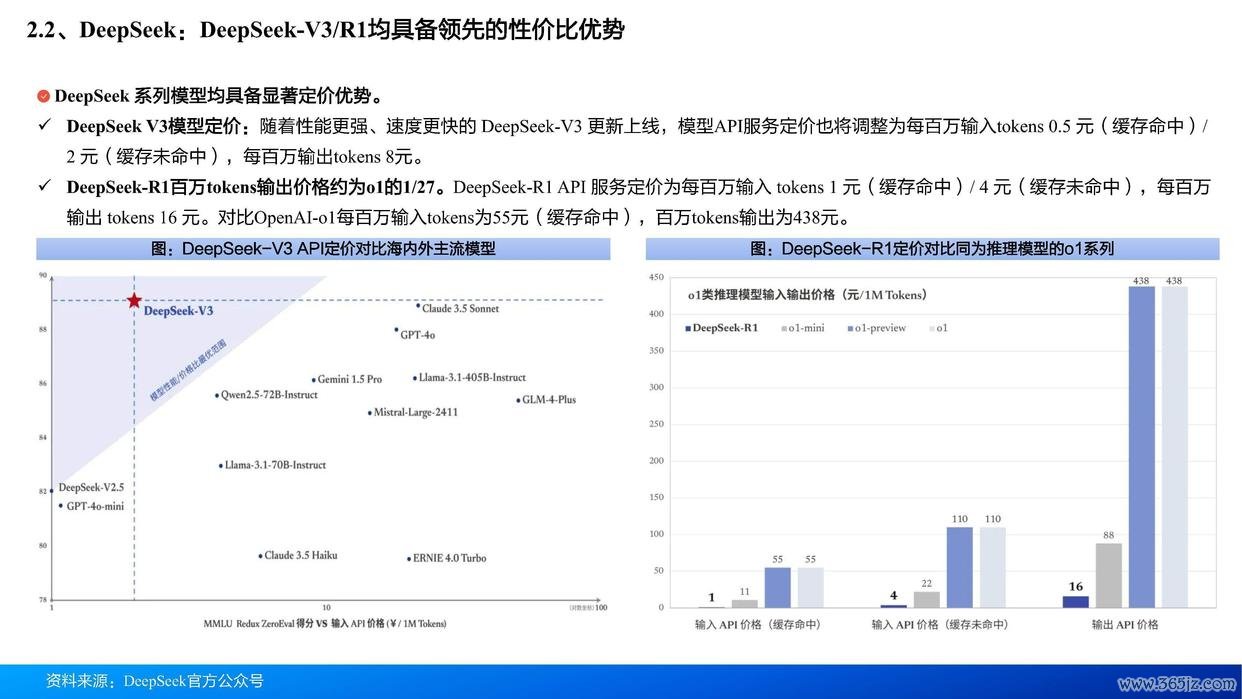Click the category label 输出 API 价格
1242x699 pixels.
(1124, 624)
